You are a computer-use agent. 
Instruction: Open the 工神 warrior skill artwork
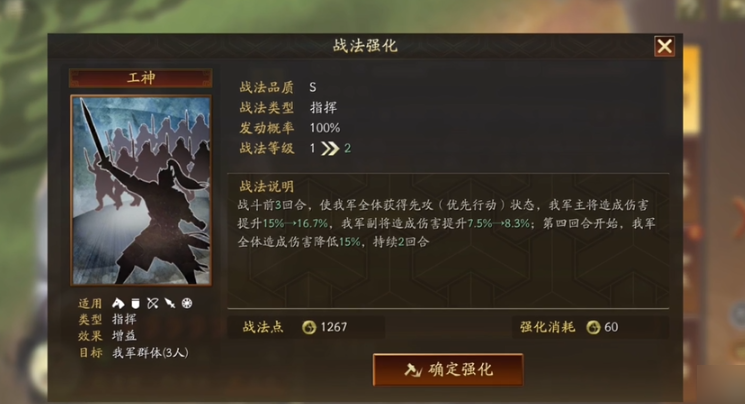click(141, 190)
